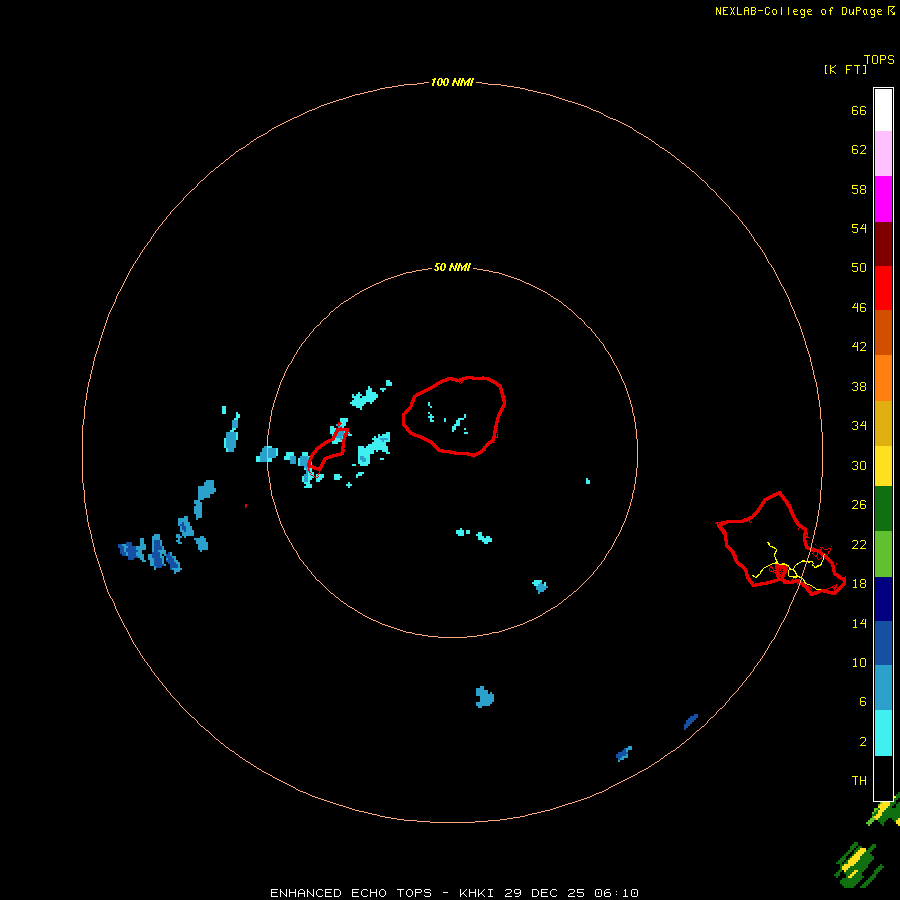
Task: Click the 50 NMI range ring label
Action: point(452,267)
